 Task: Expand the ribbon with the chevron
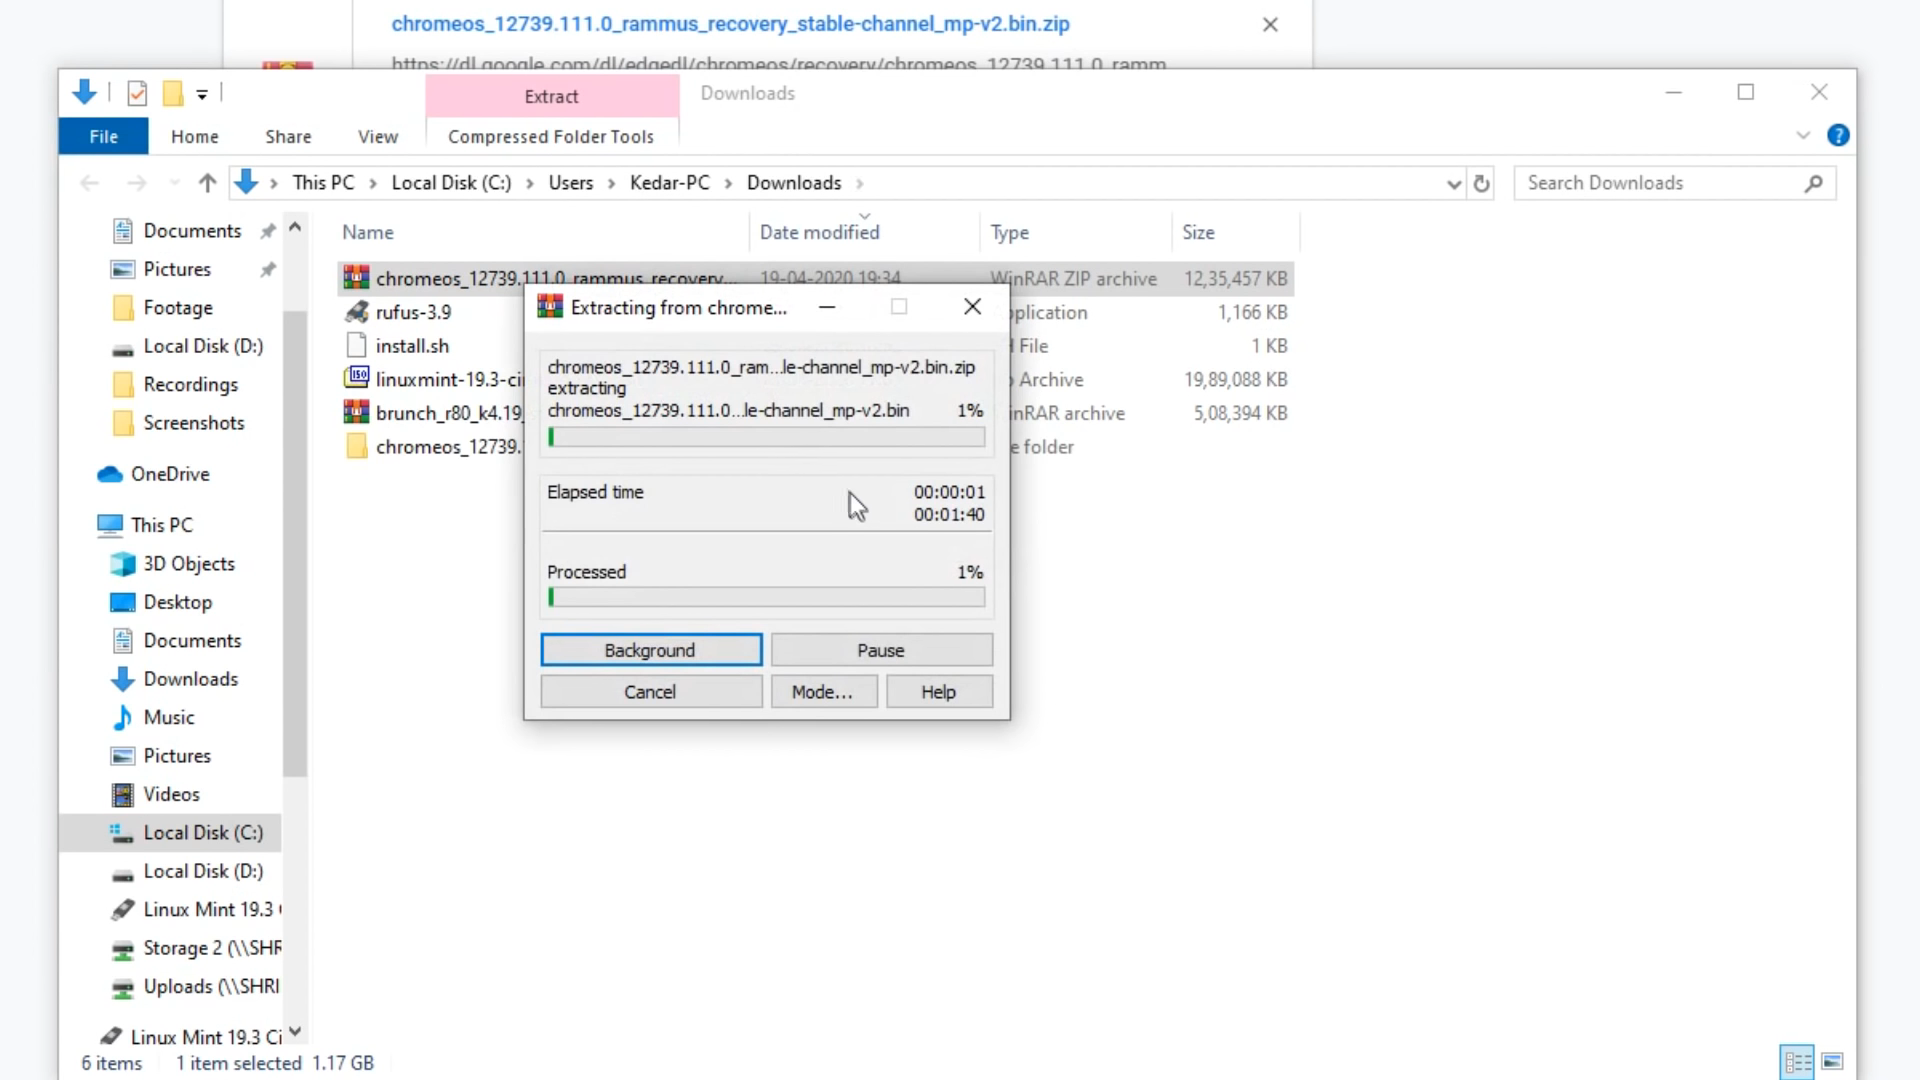pos(1803,135)
